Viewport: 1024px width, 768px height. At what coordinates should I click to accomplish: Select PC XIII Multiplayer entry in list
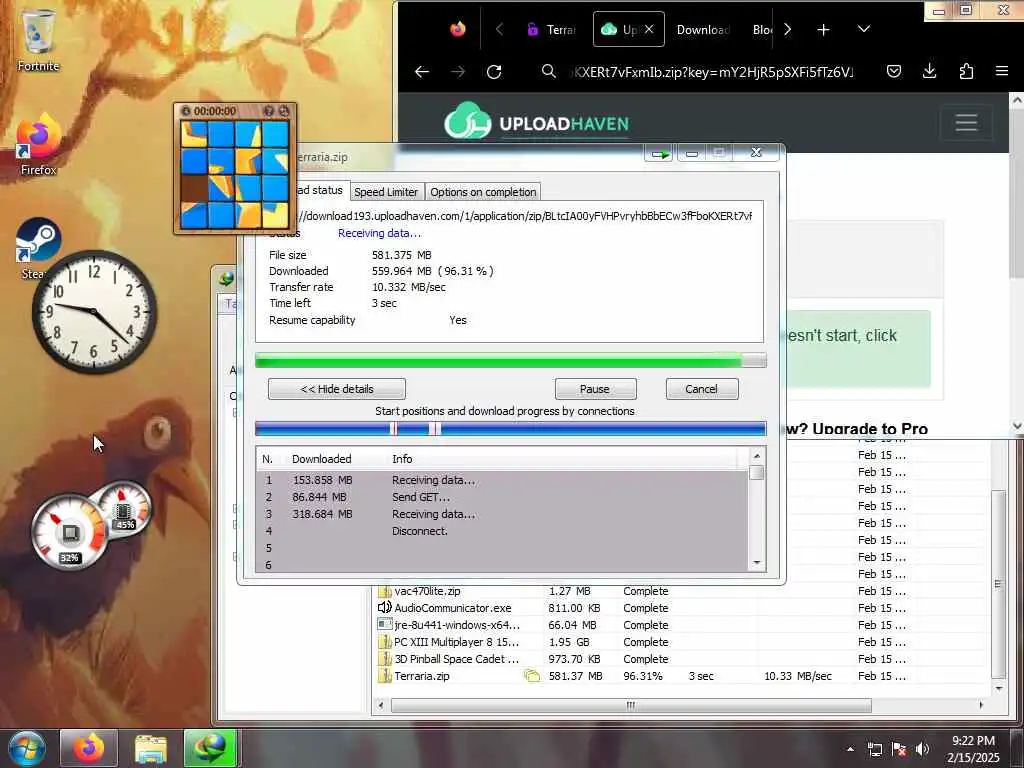tap(456, 642)
